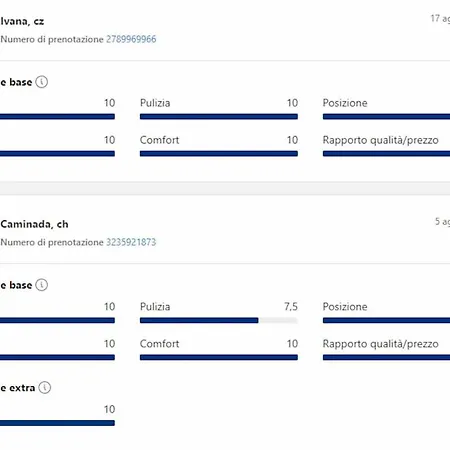This screenshot has height=450, width=450.
Task: Click info icon beside base heading in Ivana's review
Action: click(x=42, y=82)
